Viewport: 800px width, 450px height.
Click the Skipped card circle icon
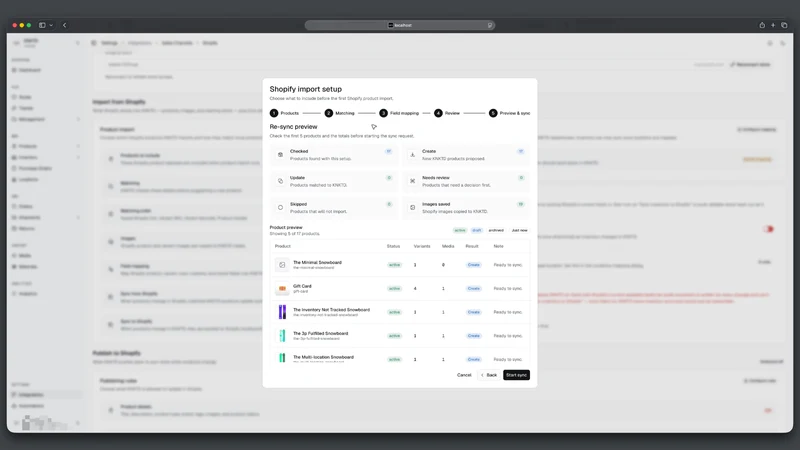click(x=280, y=207)
